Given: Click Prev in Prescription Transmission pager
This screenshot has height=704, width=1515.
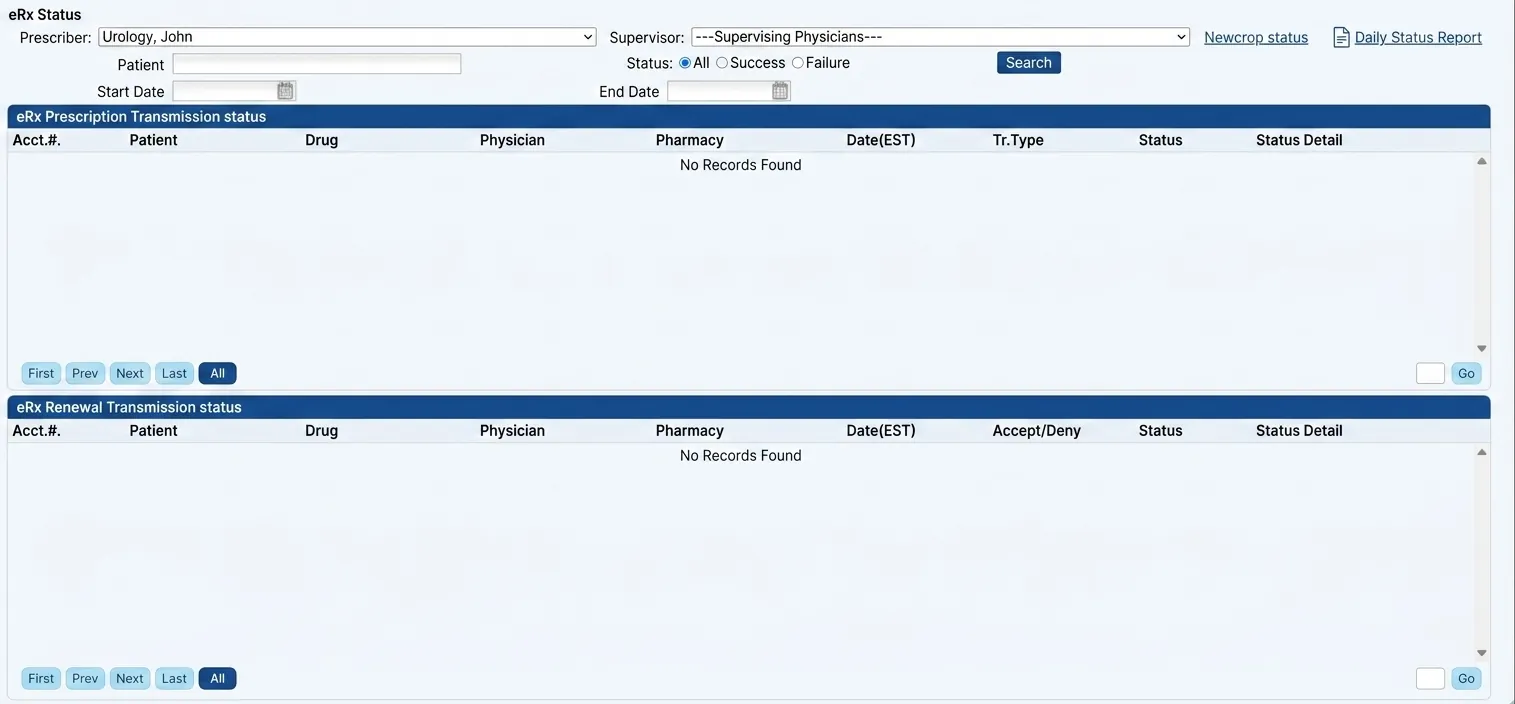Looking at the screenshot, I should [x=85, y=373].
